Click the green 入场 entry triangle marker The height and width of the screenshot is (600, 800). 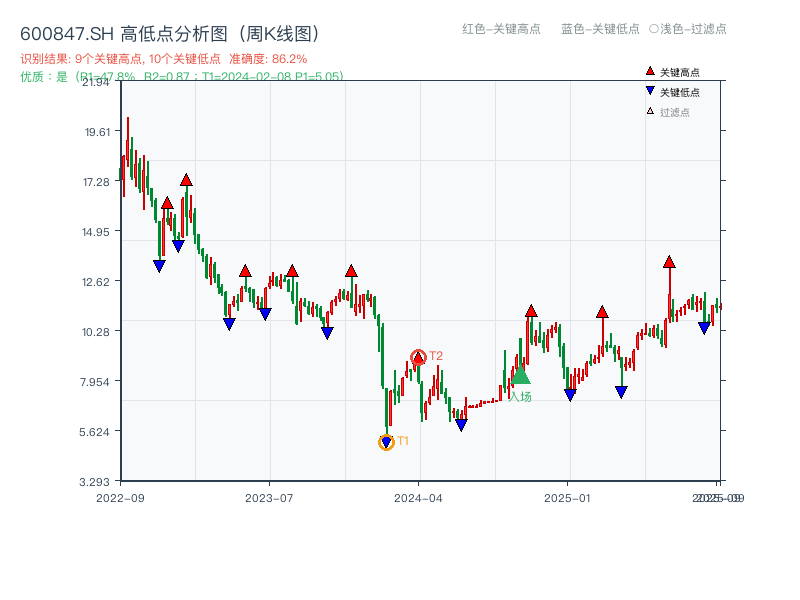point(521,375)
